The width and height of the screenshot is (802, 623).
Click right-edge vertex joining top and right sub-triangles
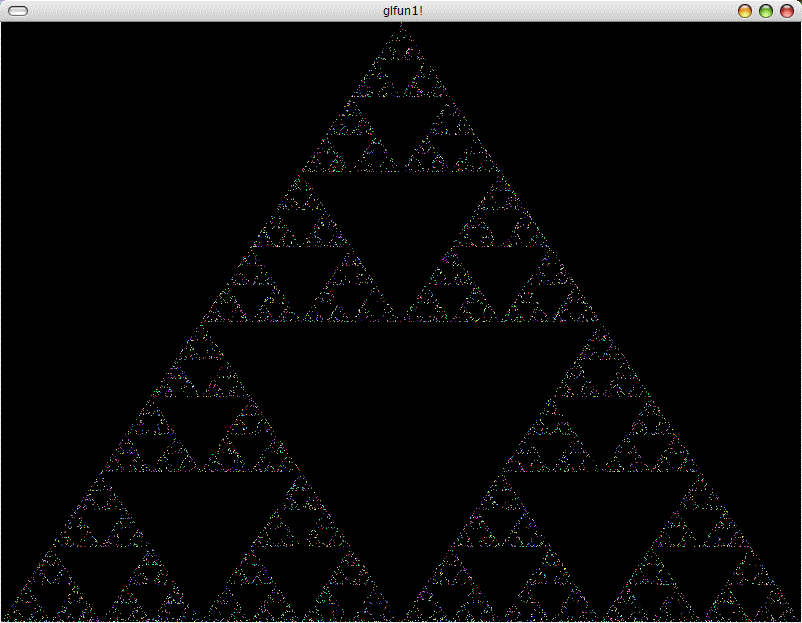point(599,321)
